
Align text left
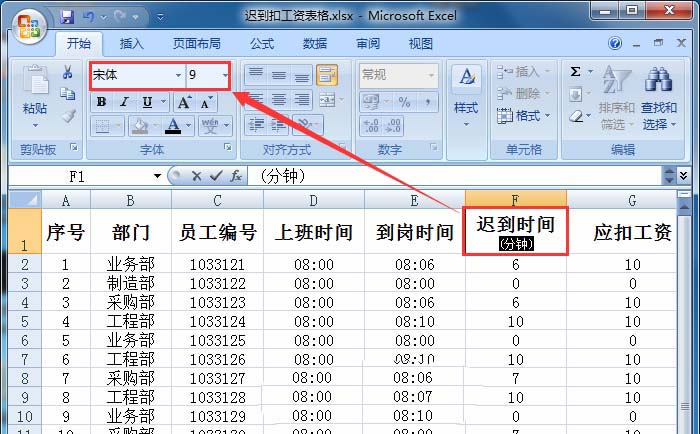[x=255, y=99]
